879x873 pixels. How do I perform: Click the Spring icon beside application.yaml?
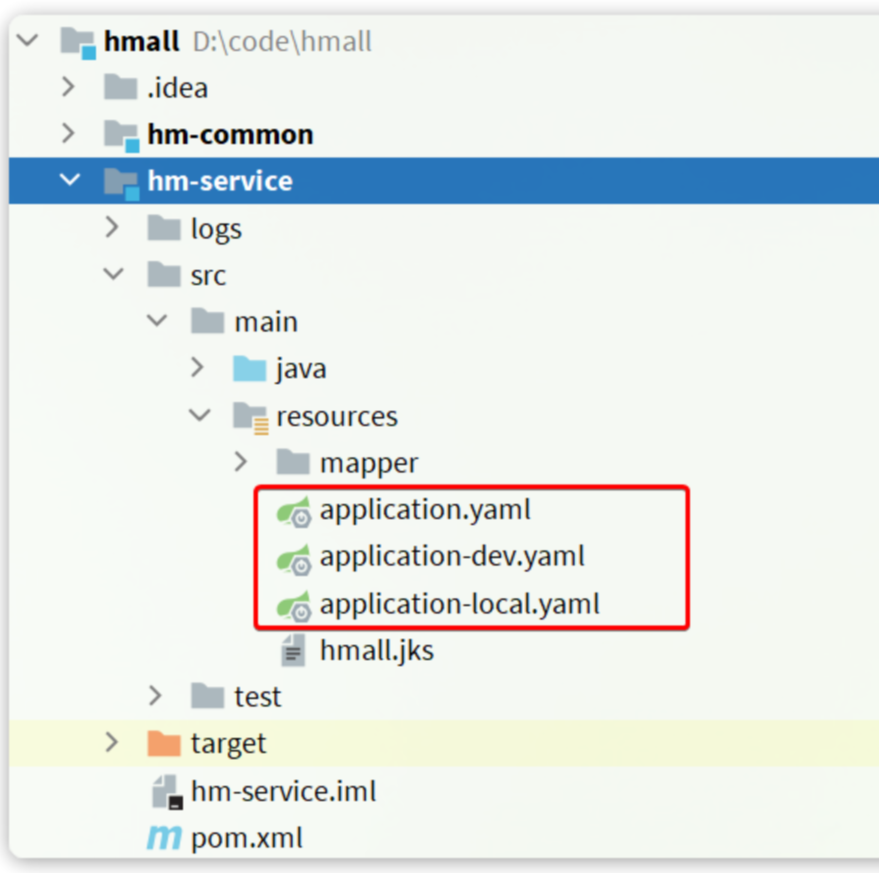click(295, 512)
